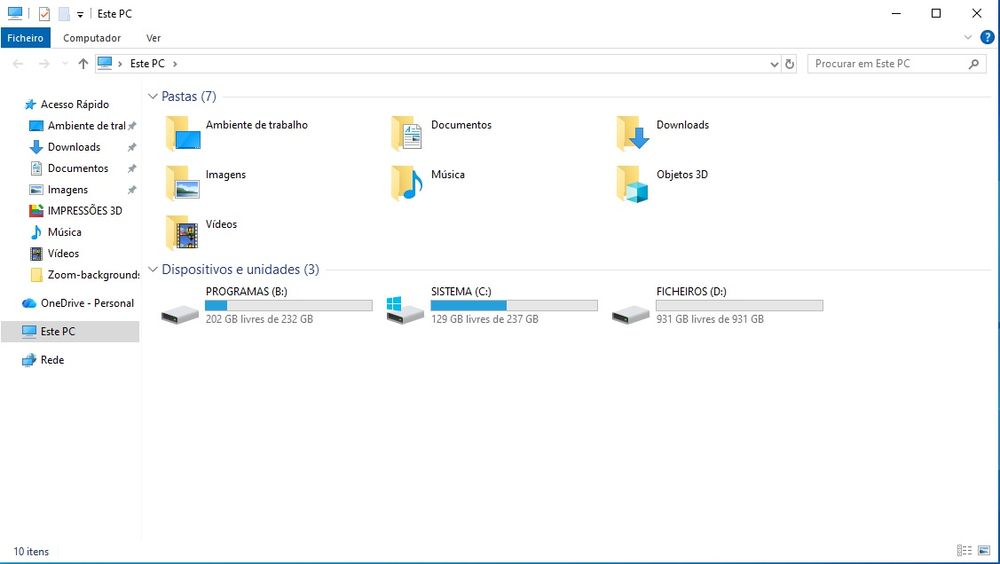This screenshot has width=1000, height=564.
Task: Select the Música folder icon
Action: click(406, 182)
